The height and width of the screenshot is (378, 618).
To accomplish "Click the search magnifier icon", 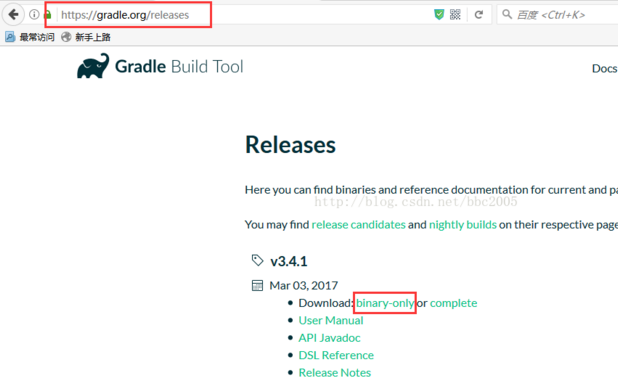I will coord(507,15).
